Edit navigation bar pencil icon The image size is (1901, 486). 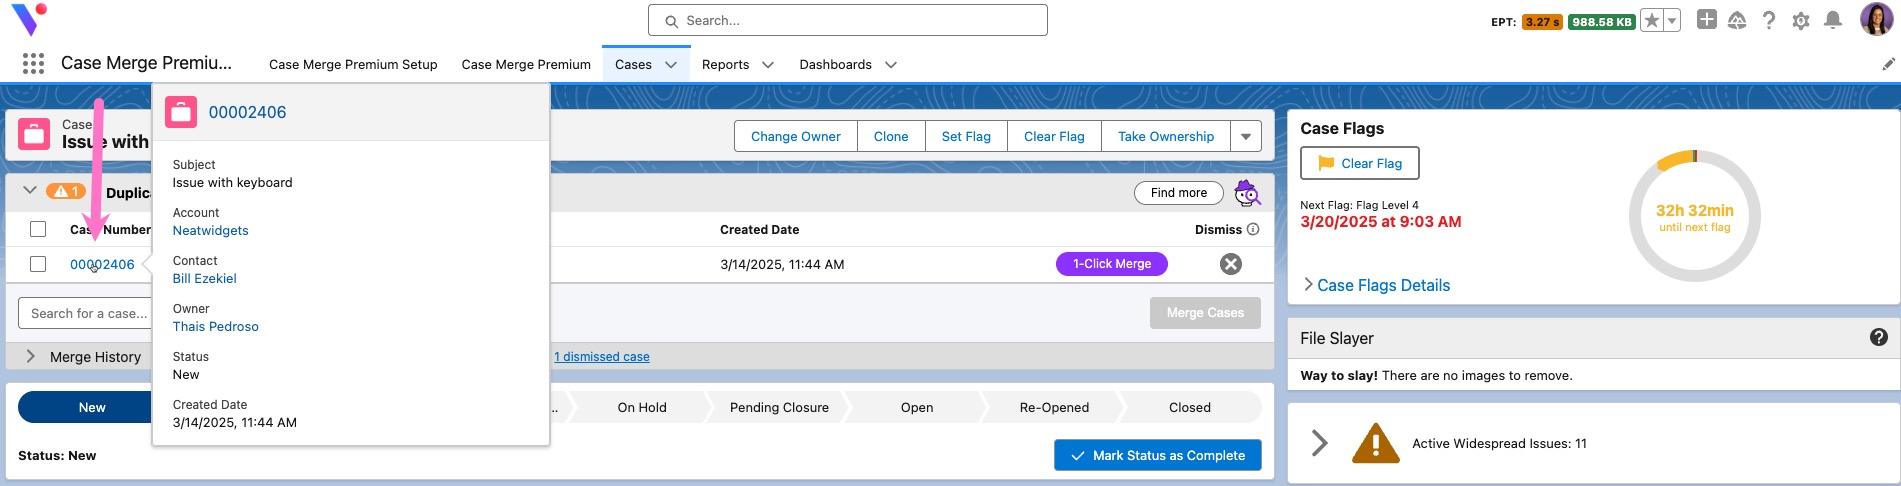point(1888,64)
